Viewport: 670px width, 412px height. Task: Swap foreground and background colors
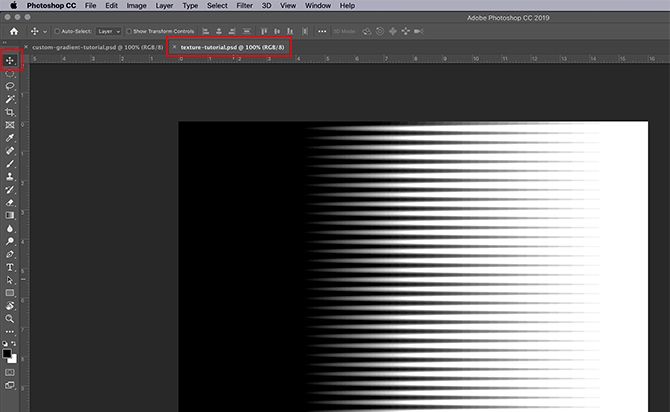pyautogui.click(x=14, y=343)
